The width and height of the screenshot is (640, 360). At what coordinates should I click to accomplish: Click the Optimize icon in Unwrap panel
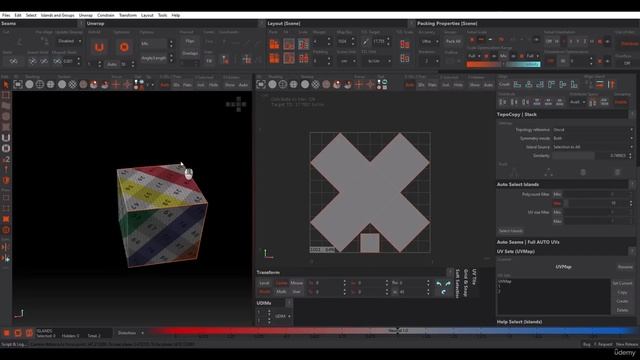point(124,47)
